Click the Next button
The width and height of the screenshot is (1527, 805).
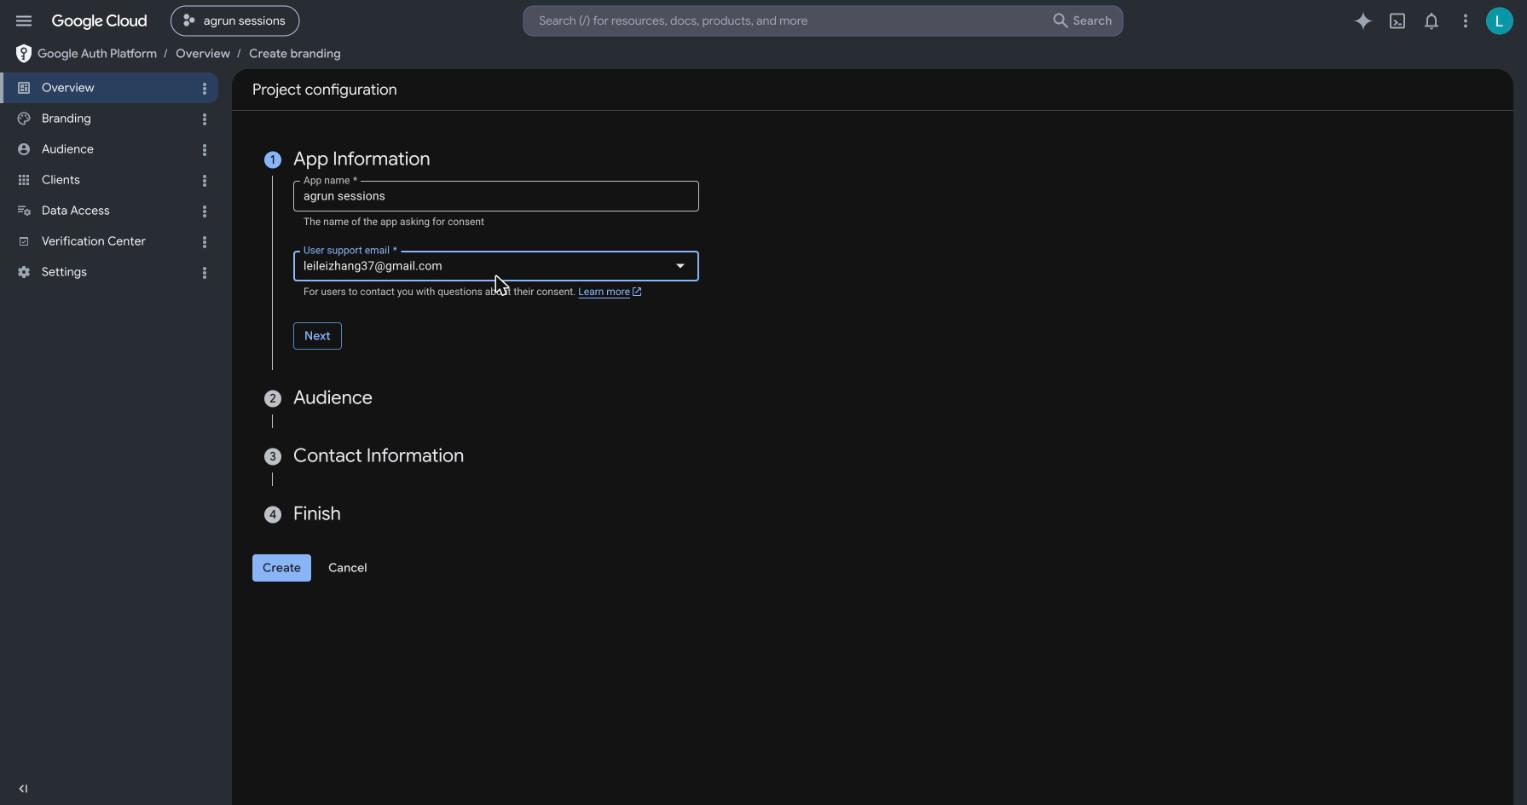(317, 336)
